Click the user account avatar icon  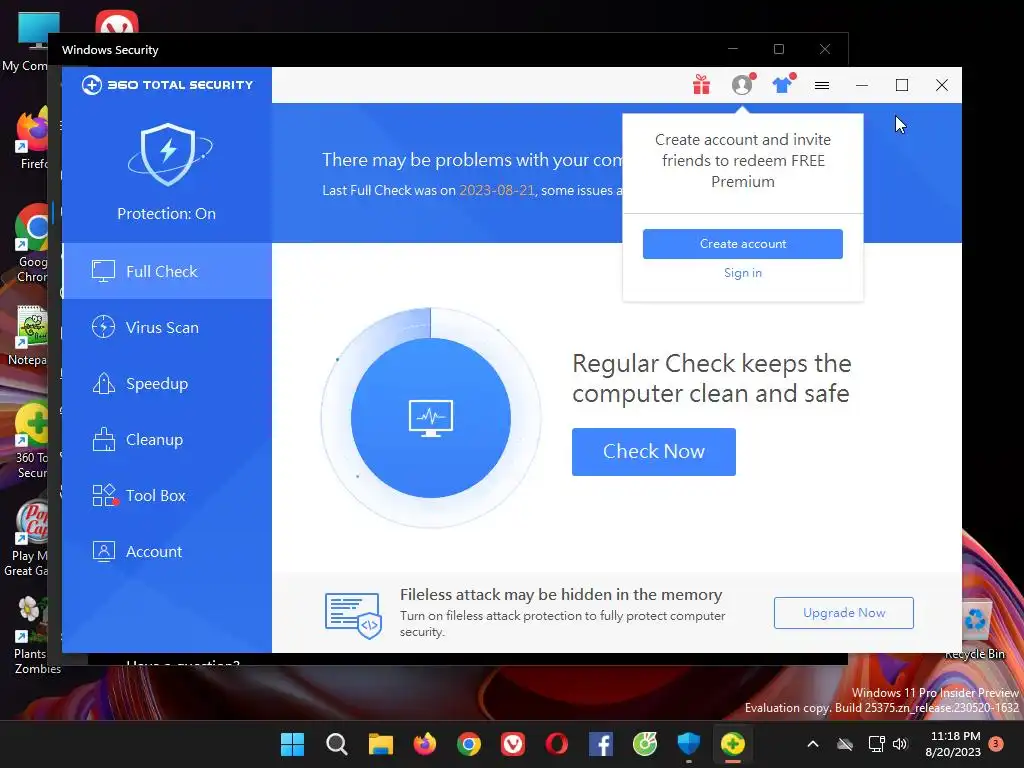pyautogui.click(x=742, y=85)
